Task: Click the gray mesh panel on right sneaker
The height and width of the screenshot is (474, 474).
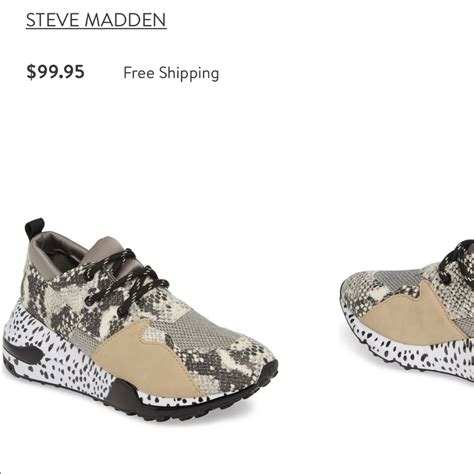Action: [400, 277]
